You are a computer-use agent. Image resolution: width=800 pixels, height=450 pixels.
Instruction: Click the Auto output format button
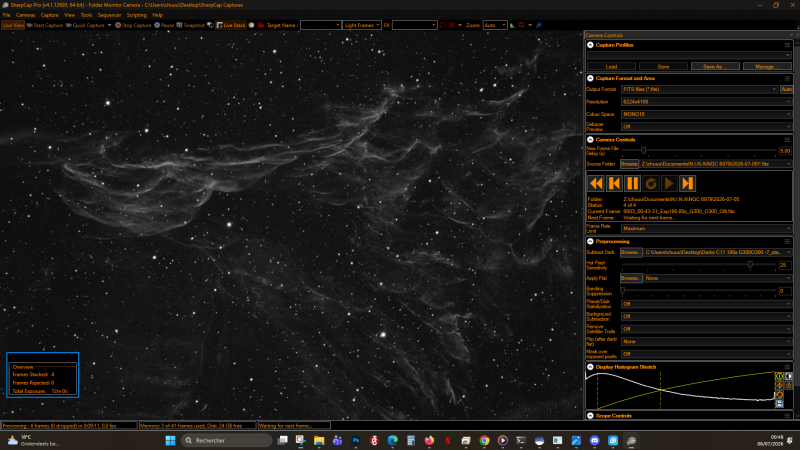click(786, 89)
